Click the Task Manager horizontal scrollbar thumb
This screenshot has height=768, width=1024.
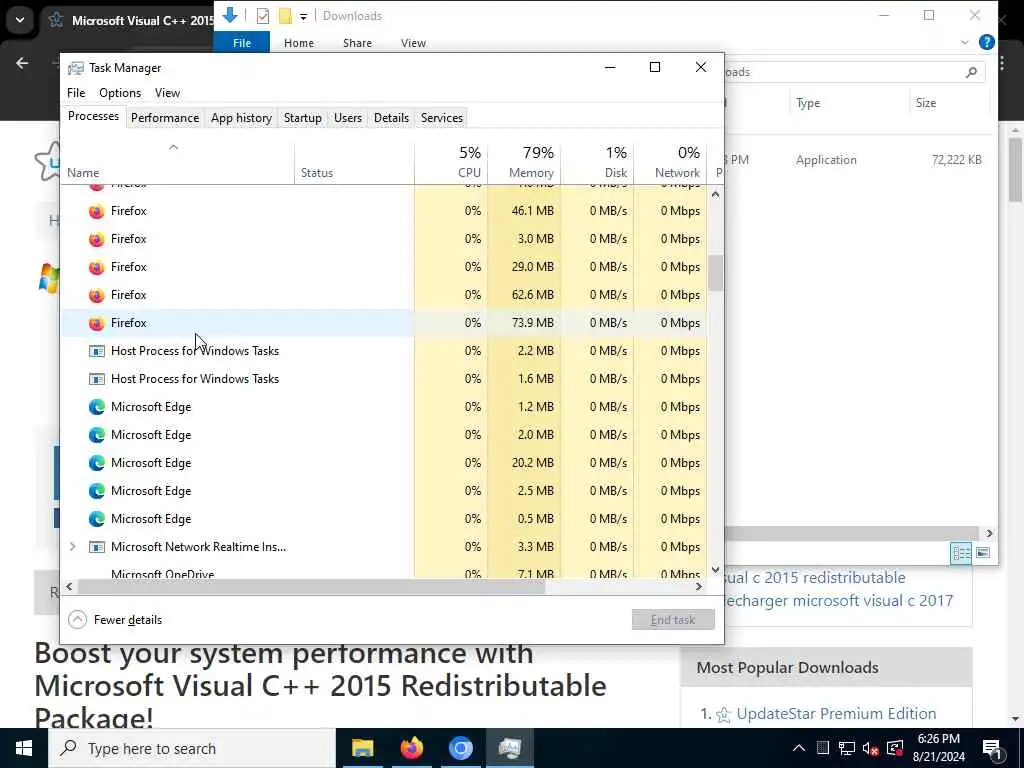311,586
